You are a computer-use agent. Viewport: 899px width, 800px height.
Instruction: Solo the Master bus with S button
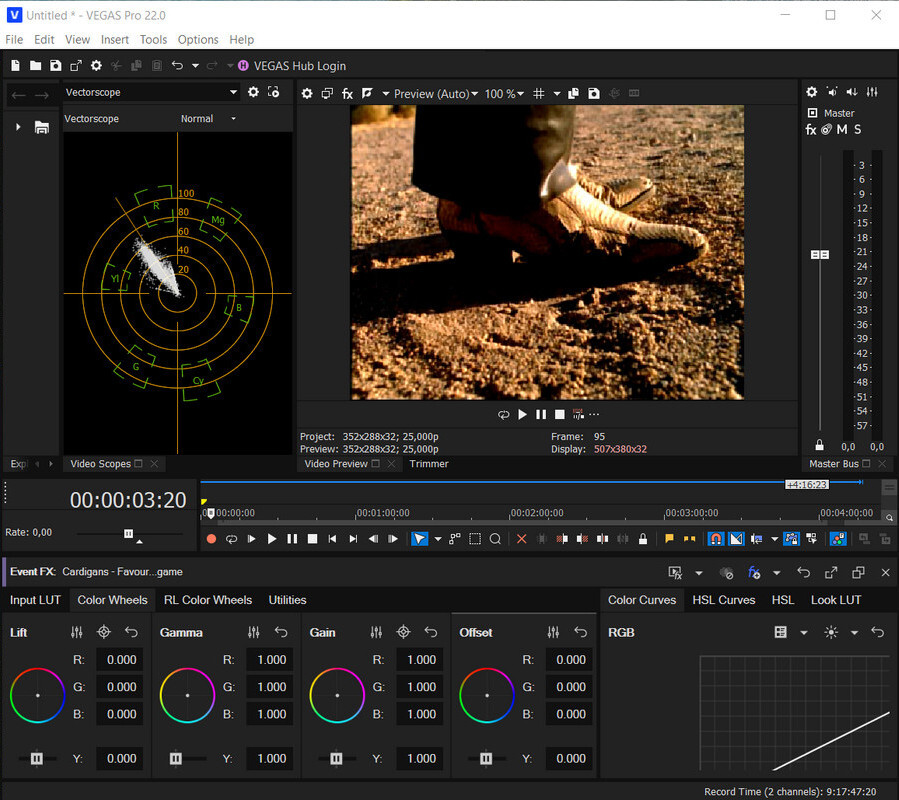tap(858, 130)
